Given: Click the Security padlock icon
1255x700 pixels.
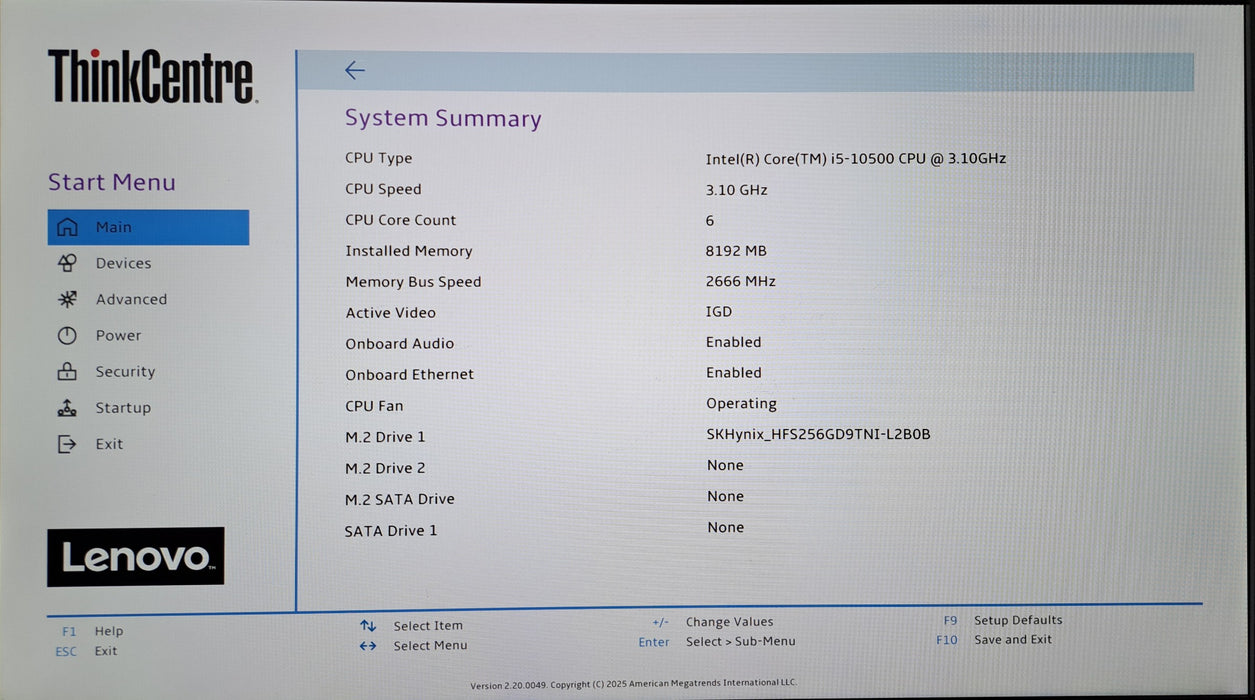Looking at the screenshot, I should (x=67, y=372).
